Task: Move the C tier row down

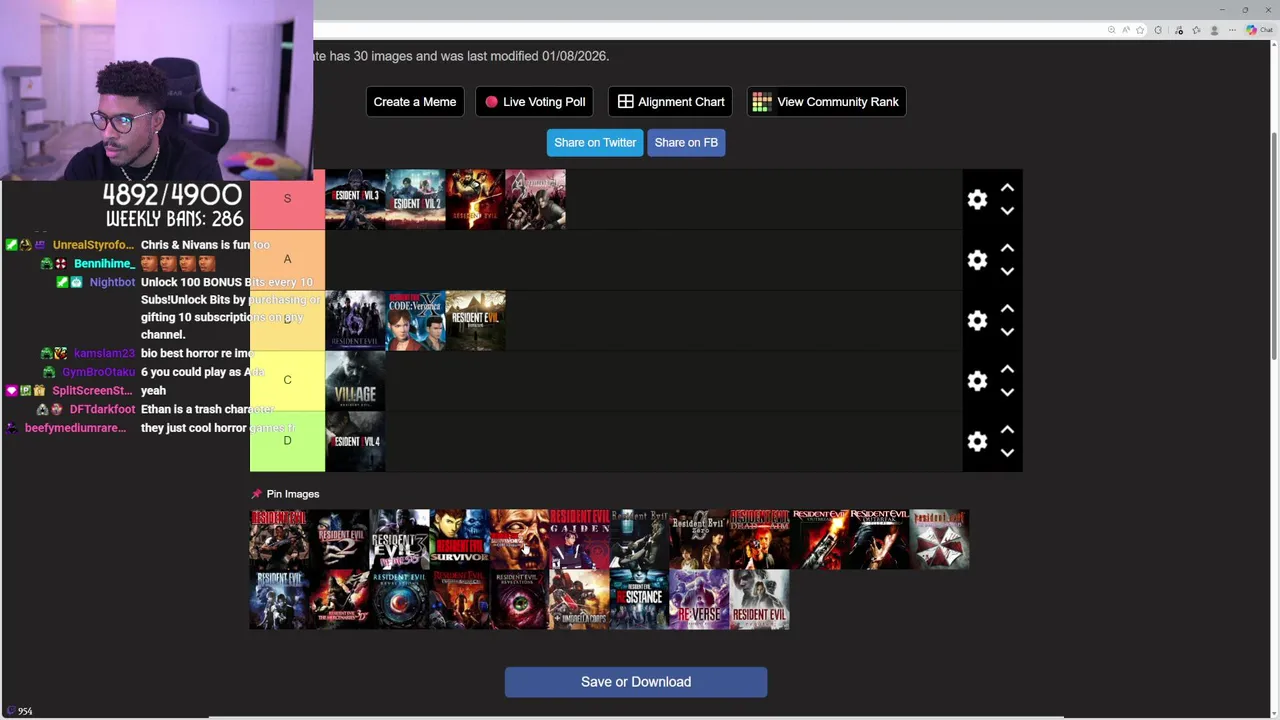Action: pos(1007,392)
